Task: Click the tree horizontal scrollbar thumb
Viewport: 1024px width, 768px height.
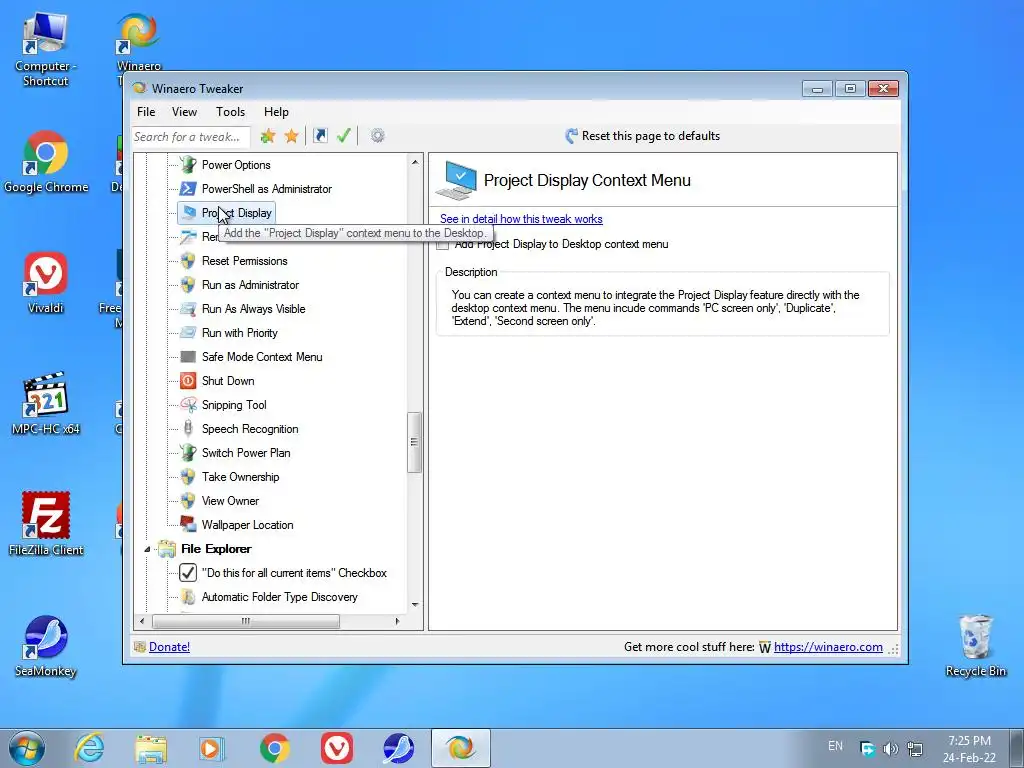Action: tap(246, 621)
